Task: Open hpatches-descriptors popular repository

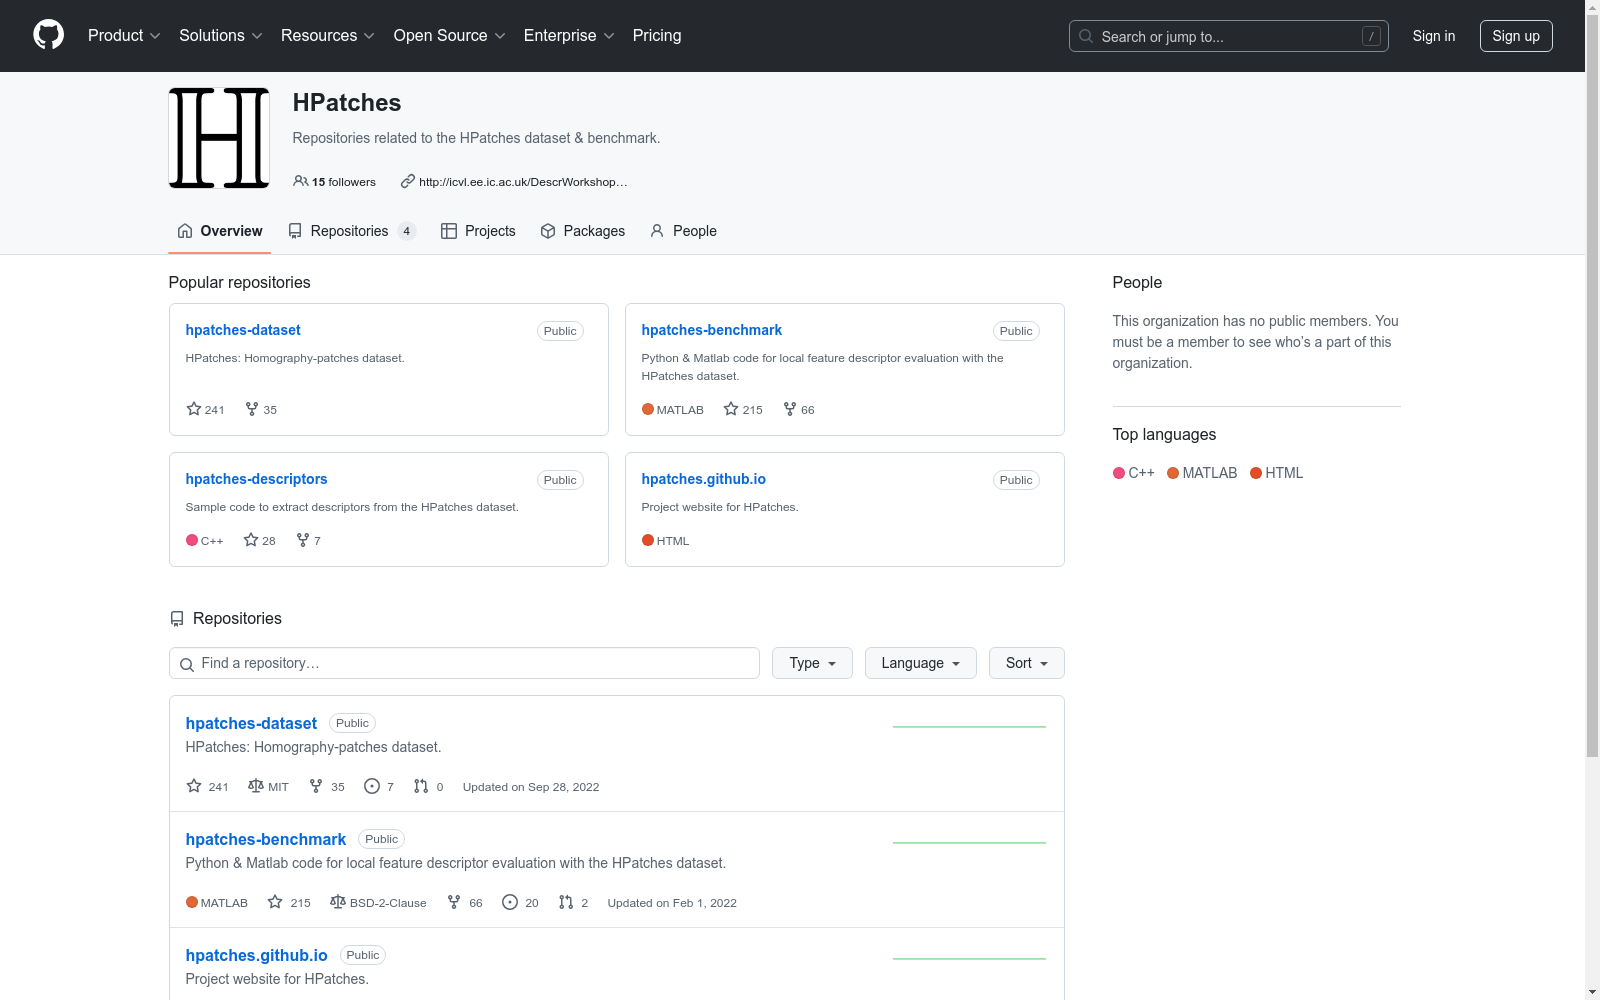Action: 256,479
